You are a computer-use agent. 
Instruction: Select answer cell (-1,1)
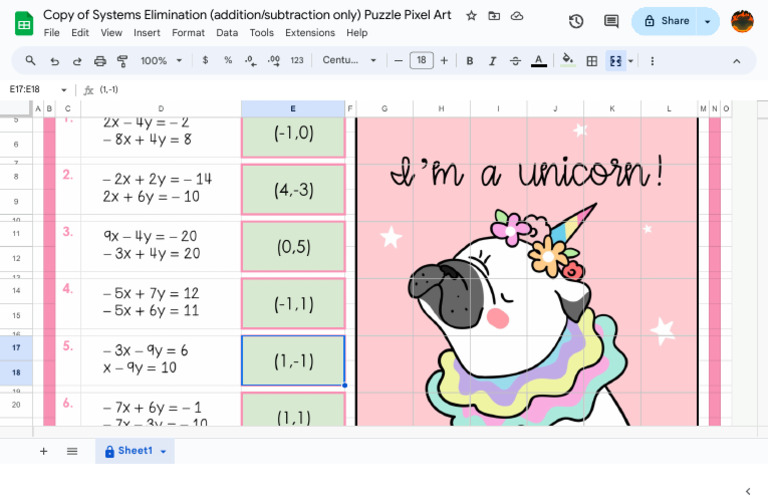tap(293, 304)
